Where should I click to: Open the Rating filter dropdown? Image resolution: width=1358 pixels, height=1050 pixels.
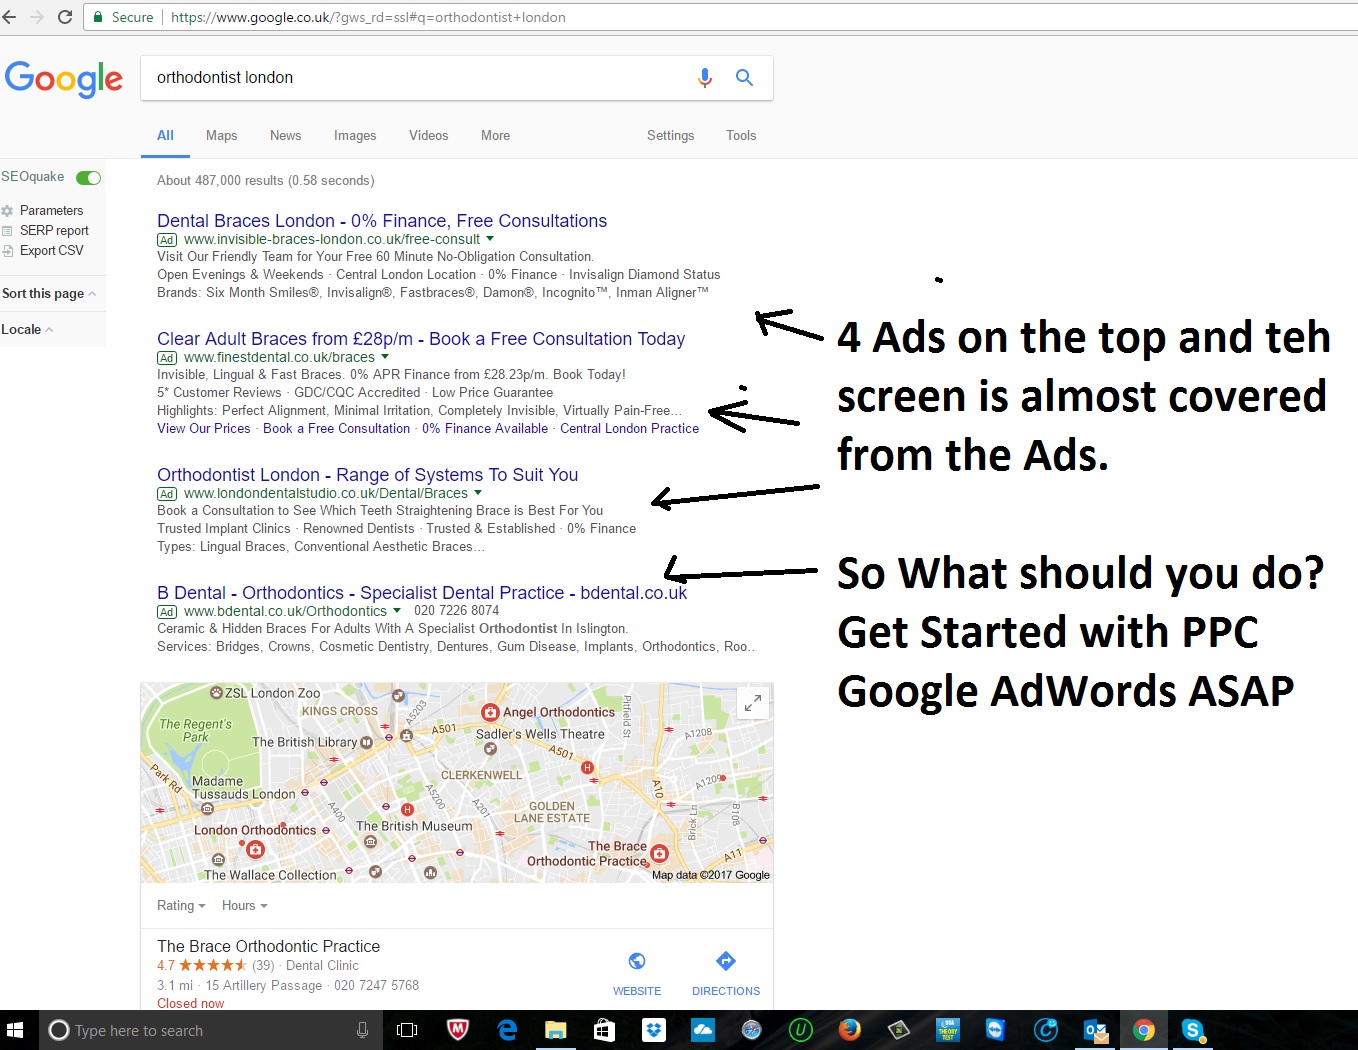(x=181, y=906)
